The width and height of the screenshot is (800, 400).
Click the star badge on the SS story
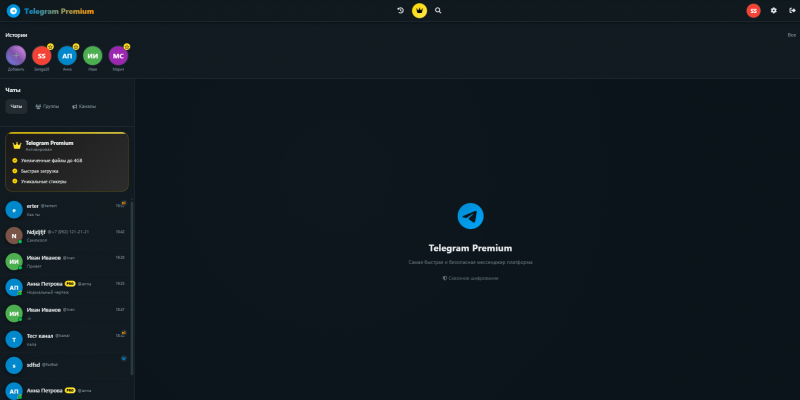(50, 46)
